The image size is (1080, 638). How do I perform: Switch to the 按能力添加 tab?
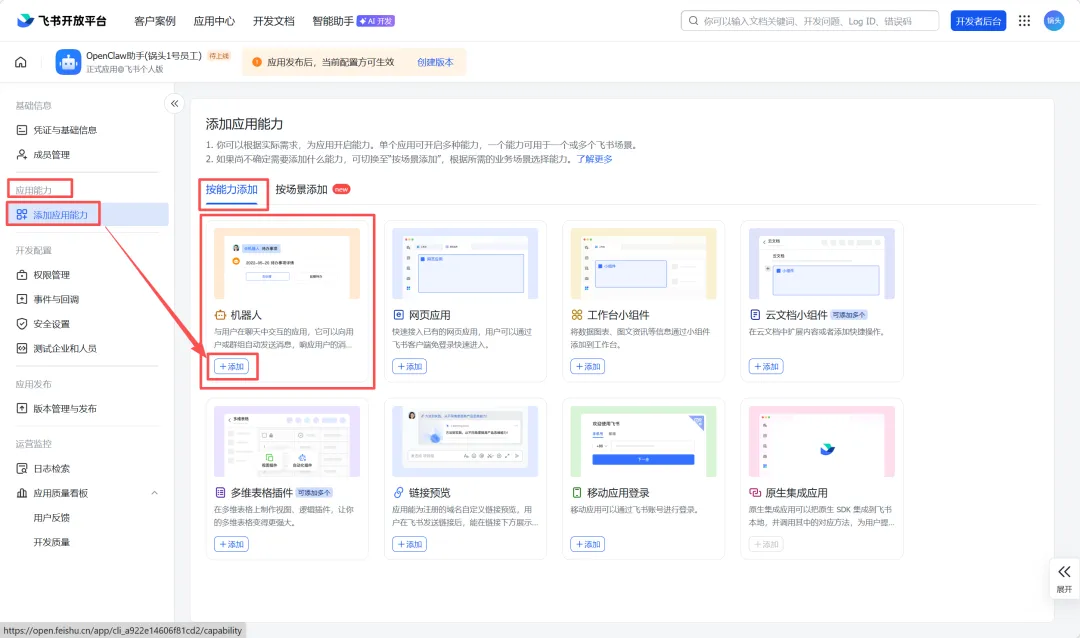[x=231, y=189]
